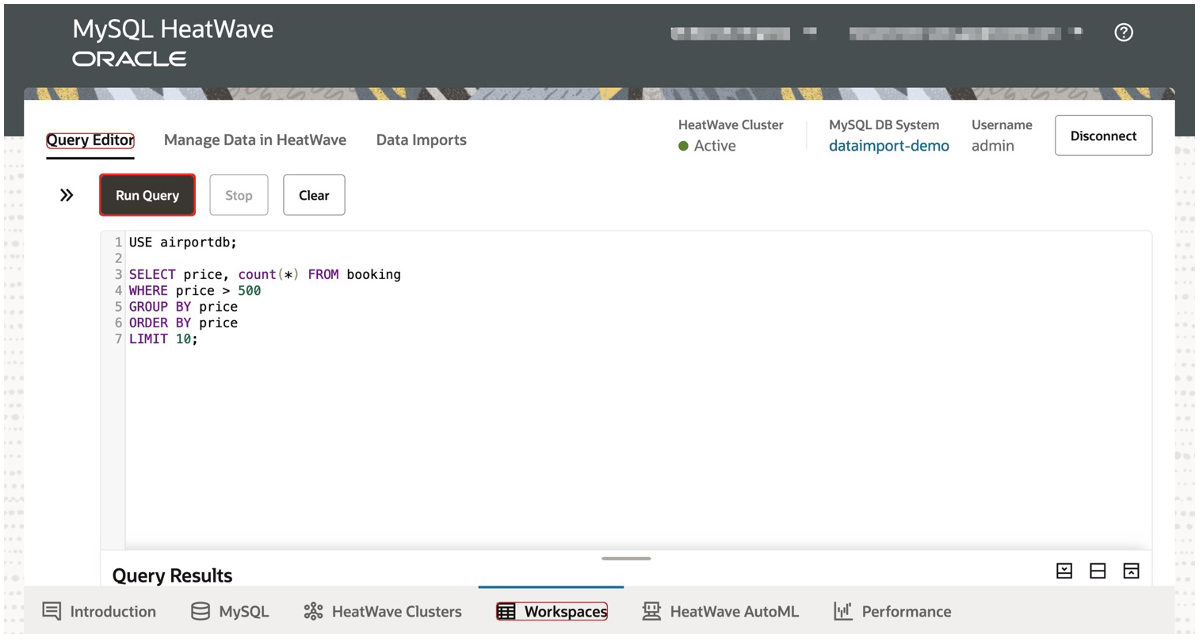Disconnect from the database
The width and height of the screenshot is (1204, 642).
click(1103, 135)
